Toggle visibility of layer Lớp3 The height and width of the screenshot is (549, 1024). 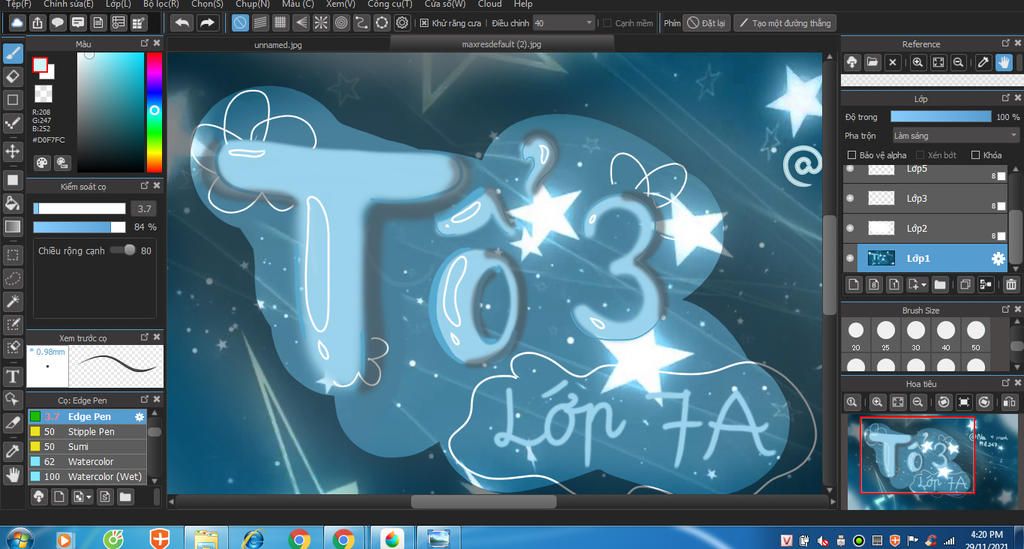[850, 198]
